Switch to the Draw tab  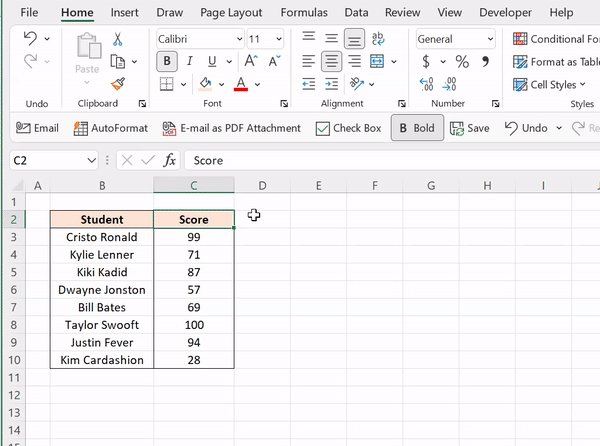click(x=170, y=13)
